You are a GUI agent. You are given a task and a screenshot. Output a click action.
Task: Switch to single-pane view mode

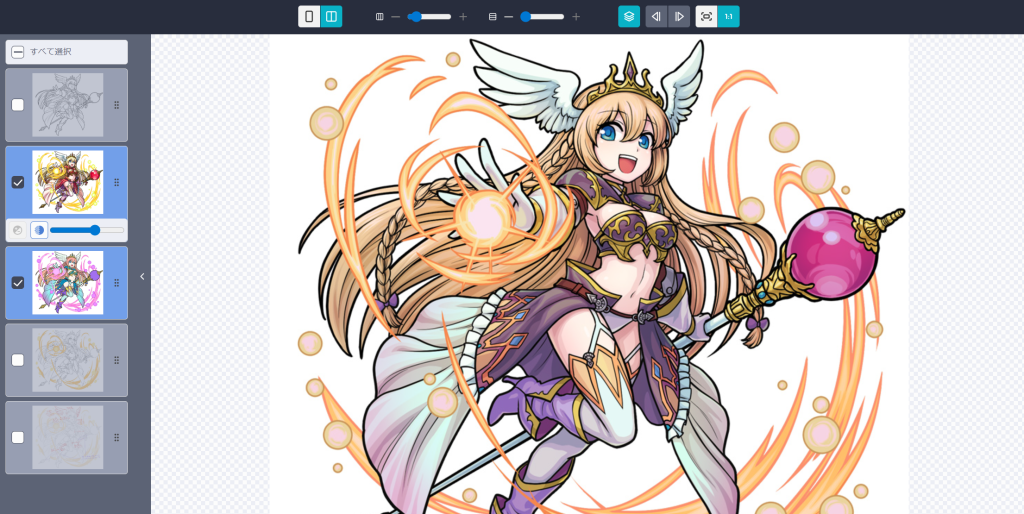[309, 17]
